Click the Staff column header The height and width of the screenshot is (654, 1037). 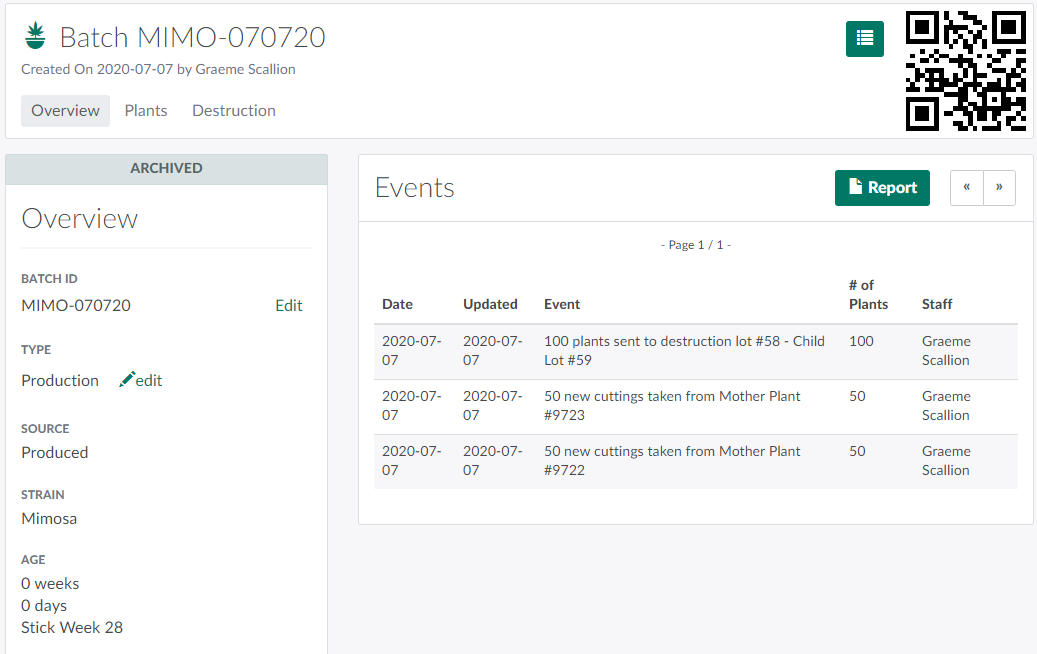pyautogui.click(x=937, y=304)
